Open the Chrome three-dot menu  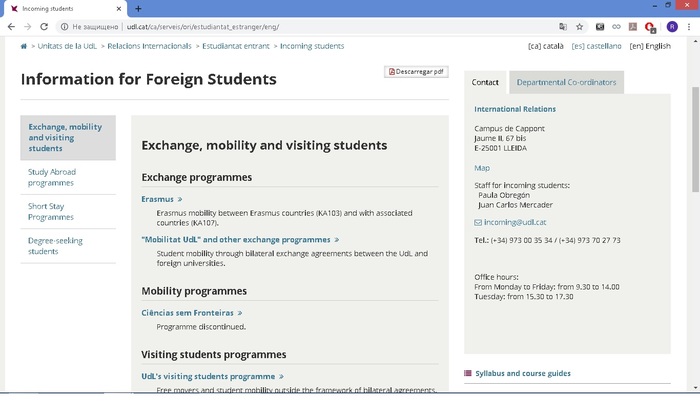689,27
